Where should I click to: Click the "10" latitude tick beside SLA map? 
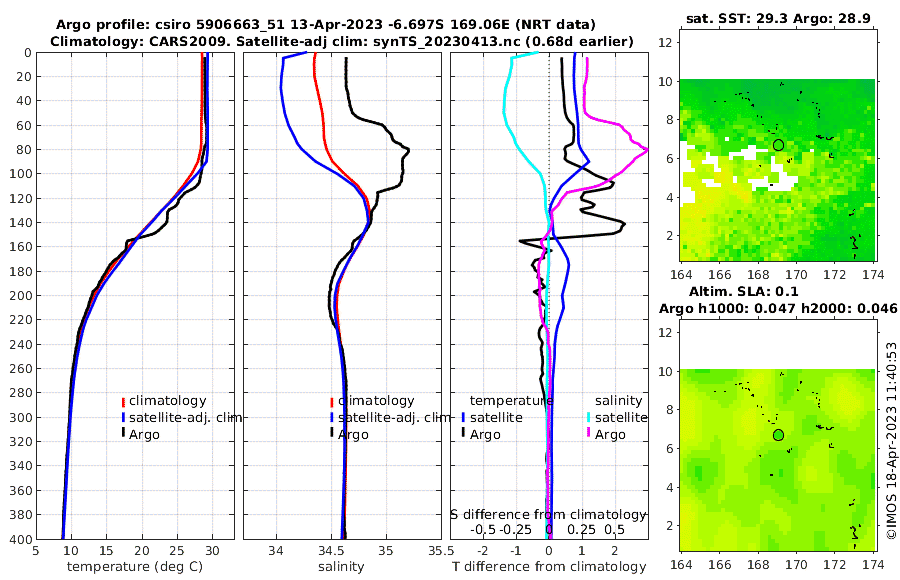point(665,371)
